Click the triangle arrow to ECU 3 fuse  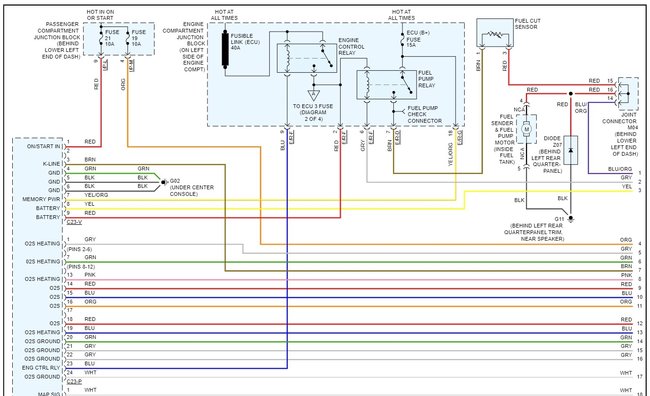coord(314,95)
